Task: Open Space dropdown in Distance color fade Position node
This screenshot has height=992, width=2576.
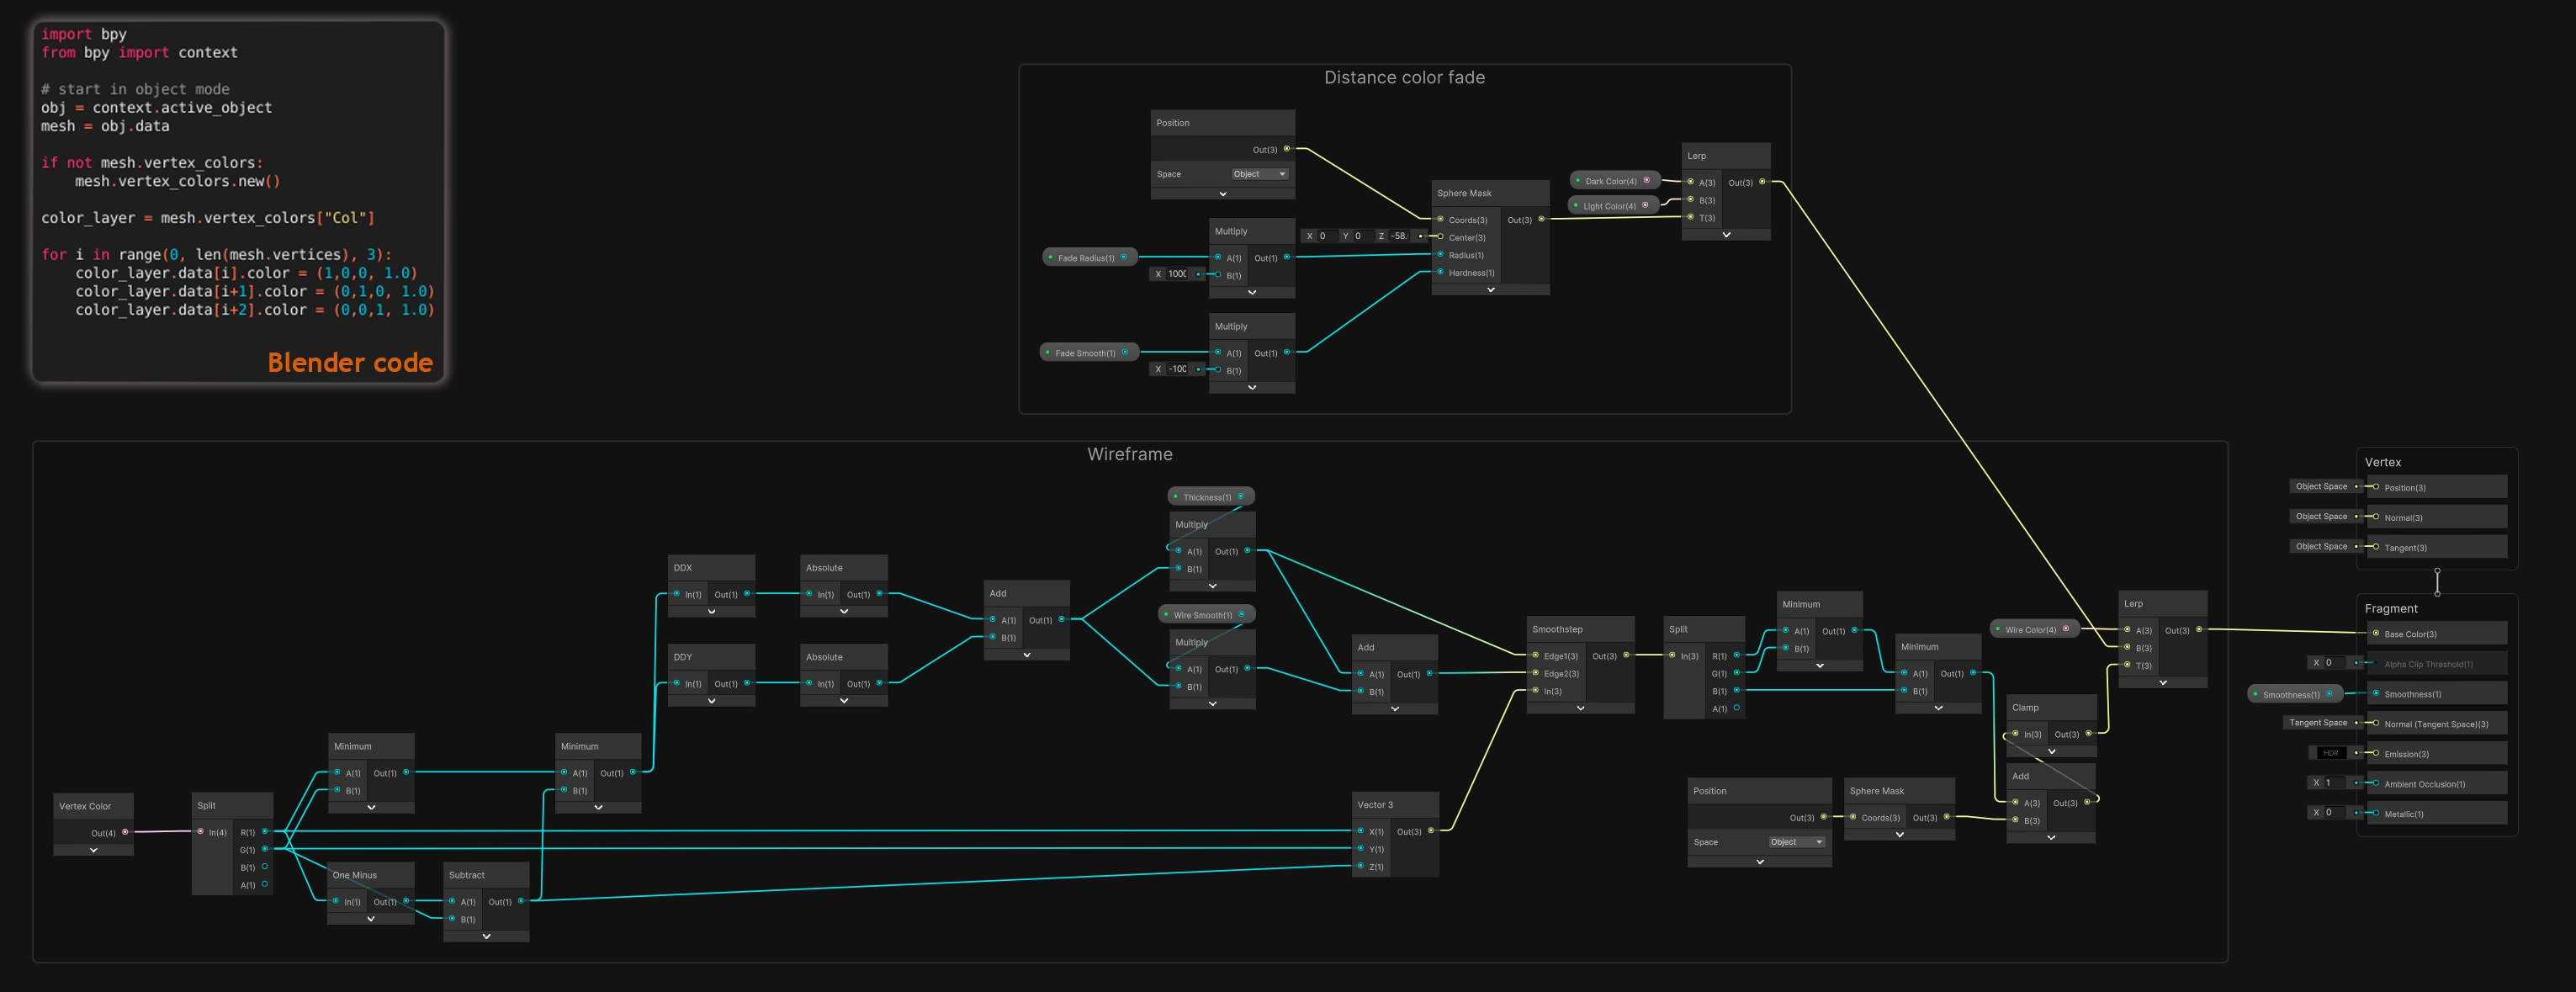Action: [1259, 174]
